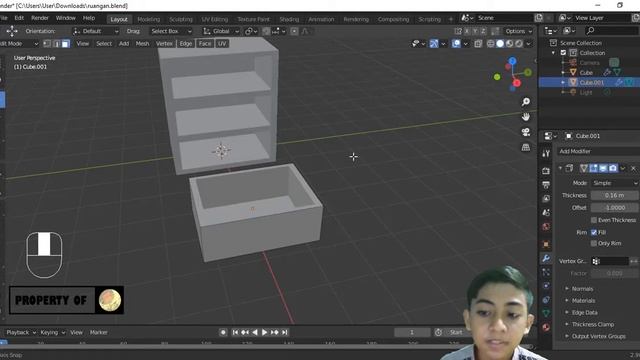The height and width of the screenshot is (360, 640).
Task: Toggle modifier viewport display
Action: (603, 168)
